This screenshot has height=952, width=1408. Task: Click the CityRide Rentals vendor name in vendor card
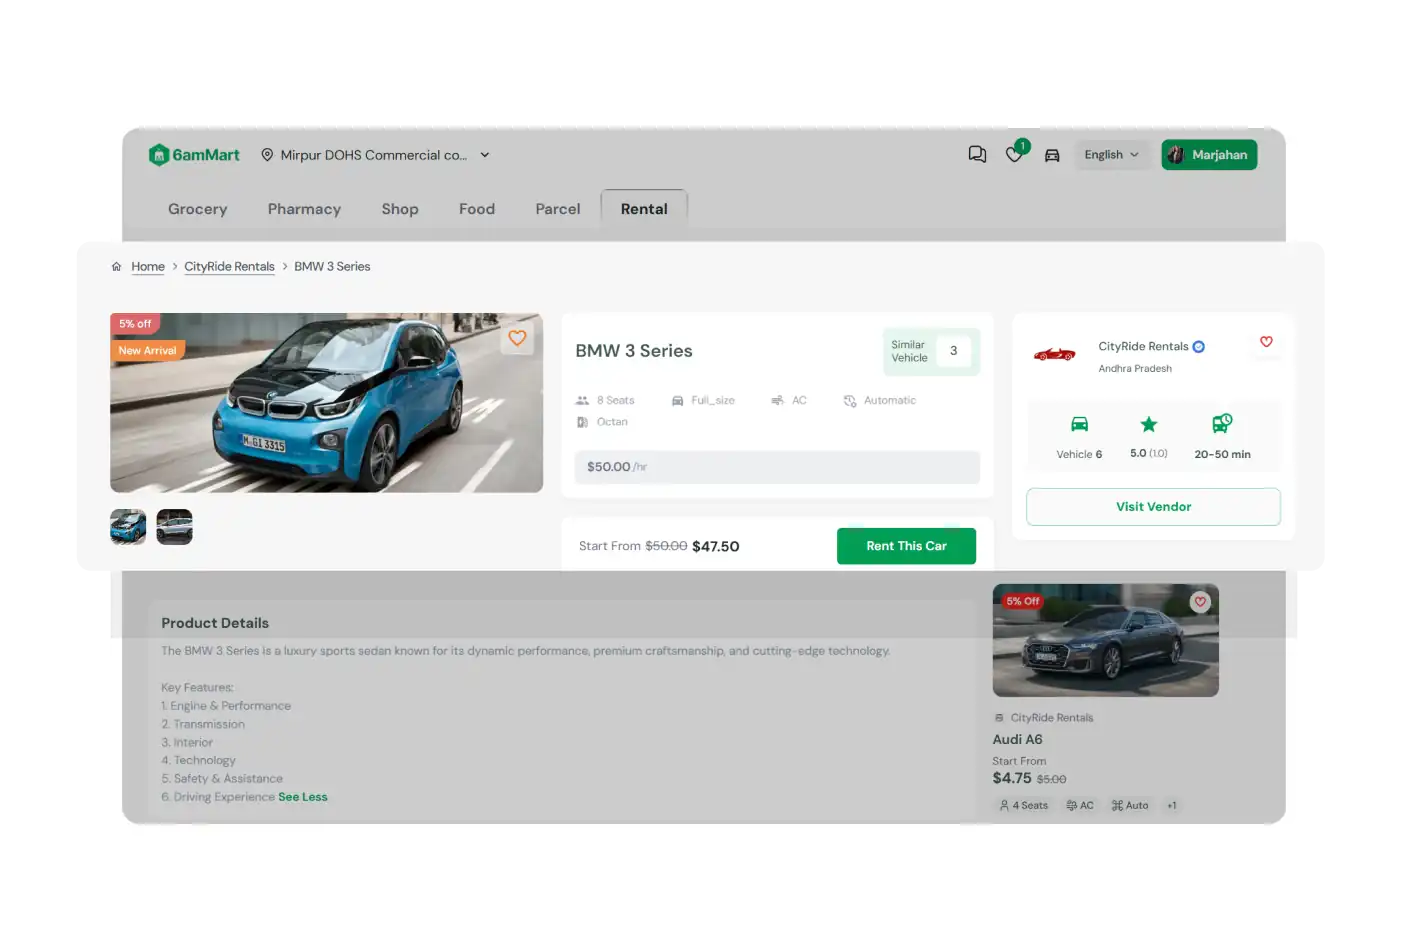point(1143,347)
